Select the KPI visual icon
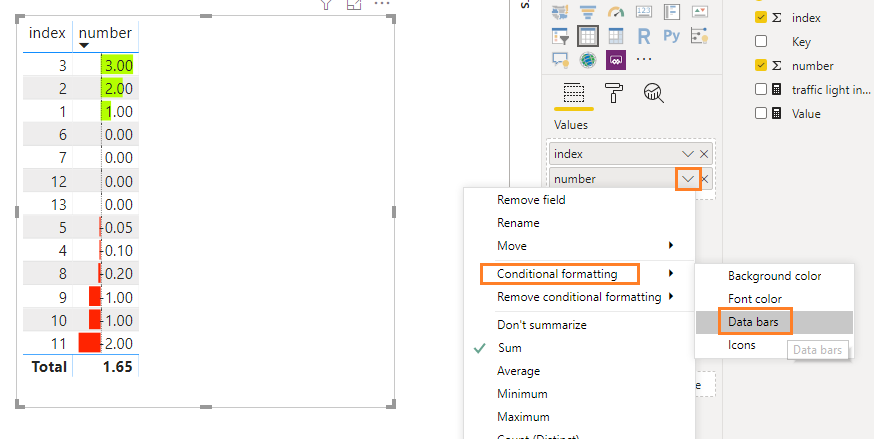The height and width of the screenshot is (439, 874). (x=700, y=12)
